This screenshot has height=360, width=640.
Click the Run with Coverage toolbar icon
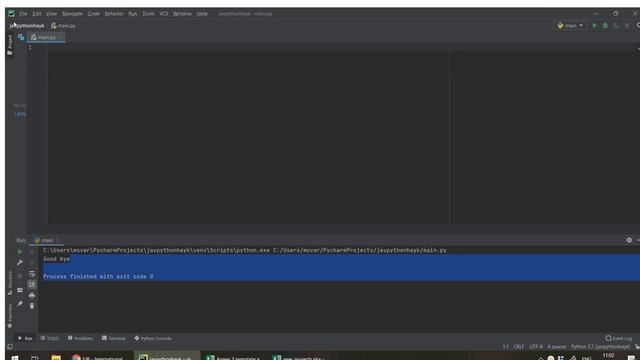(x=616, y=26)
